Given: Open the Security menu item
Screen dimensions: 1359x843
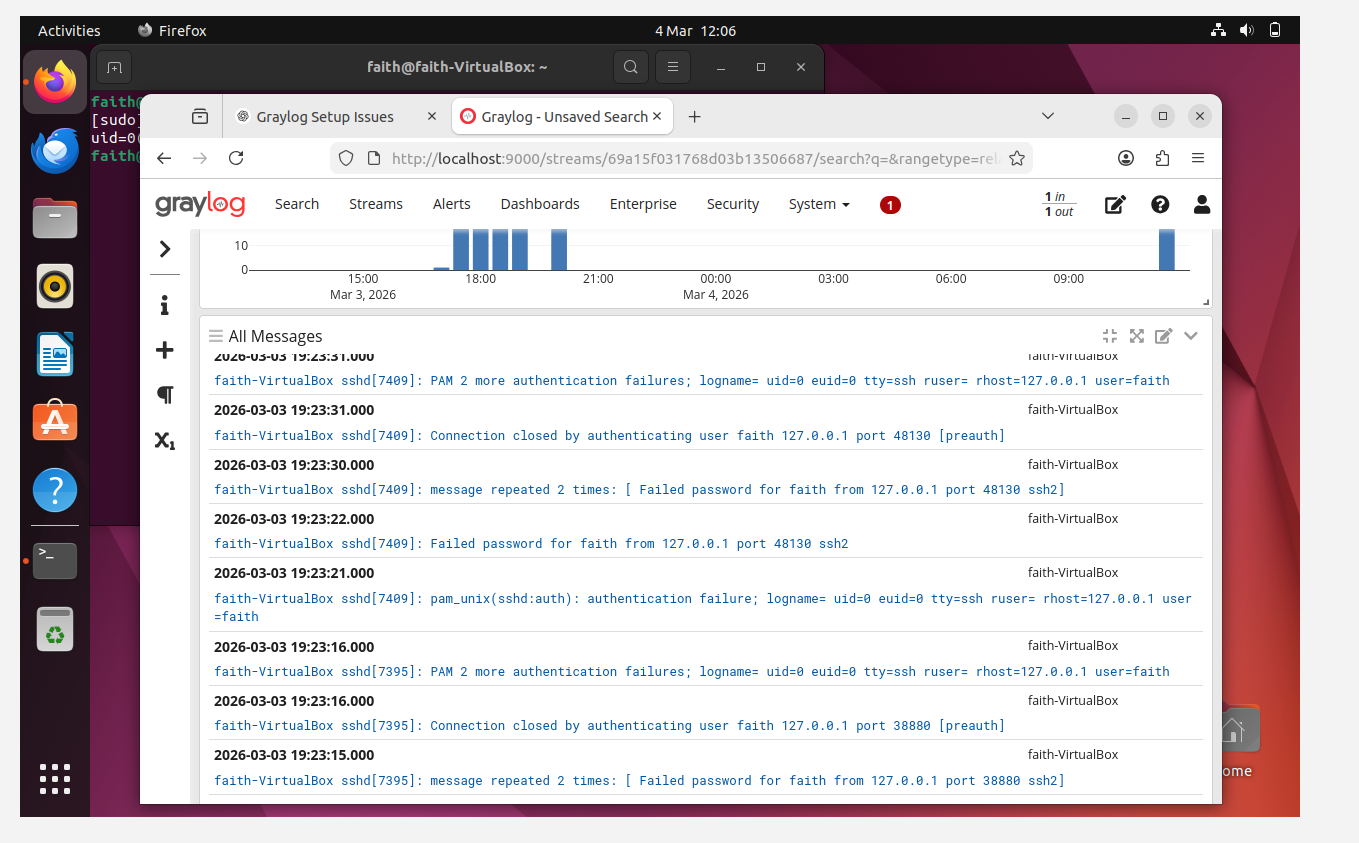Looking at the screenshot, I should [733, 204].
